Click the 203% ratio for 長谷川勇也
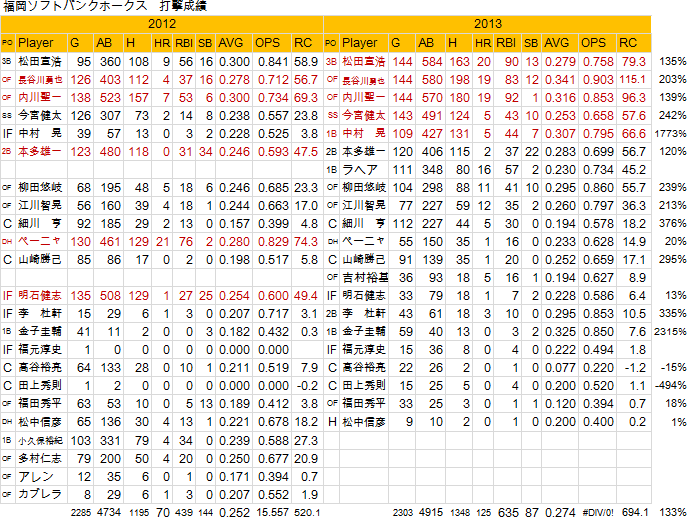Image resolution: width=687 pixels, height=517 pixels. (673, 79)
